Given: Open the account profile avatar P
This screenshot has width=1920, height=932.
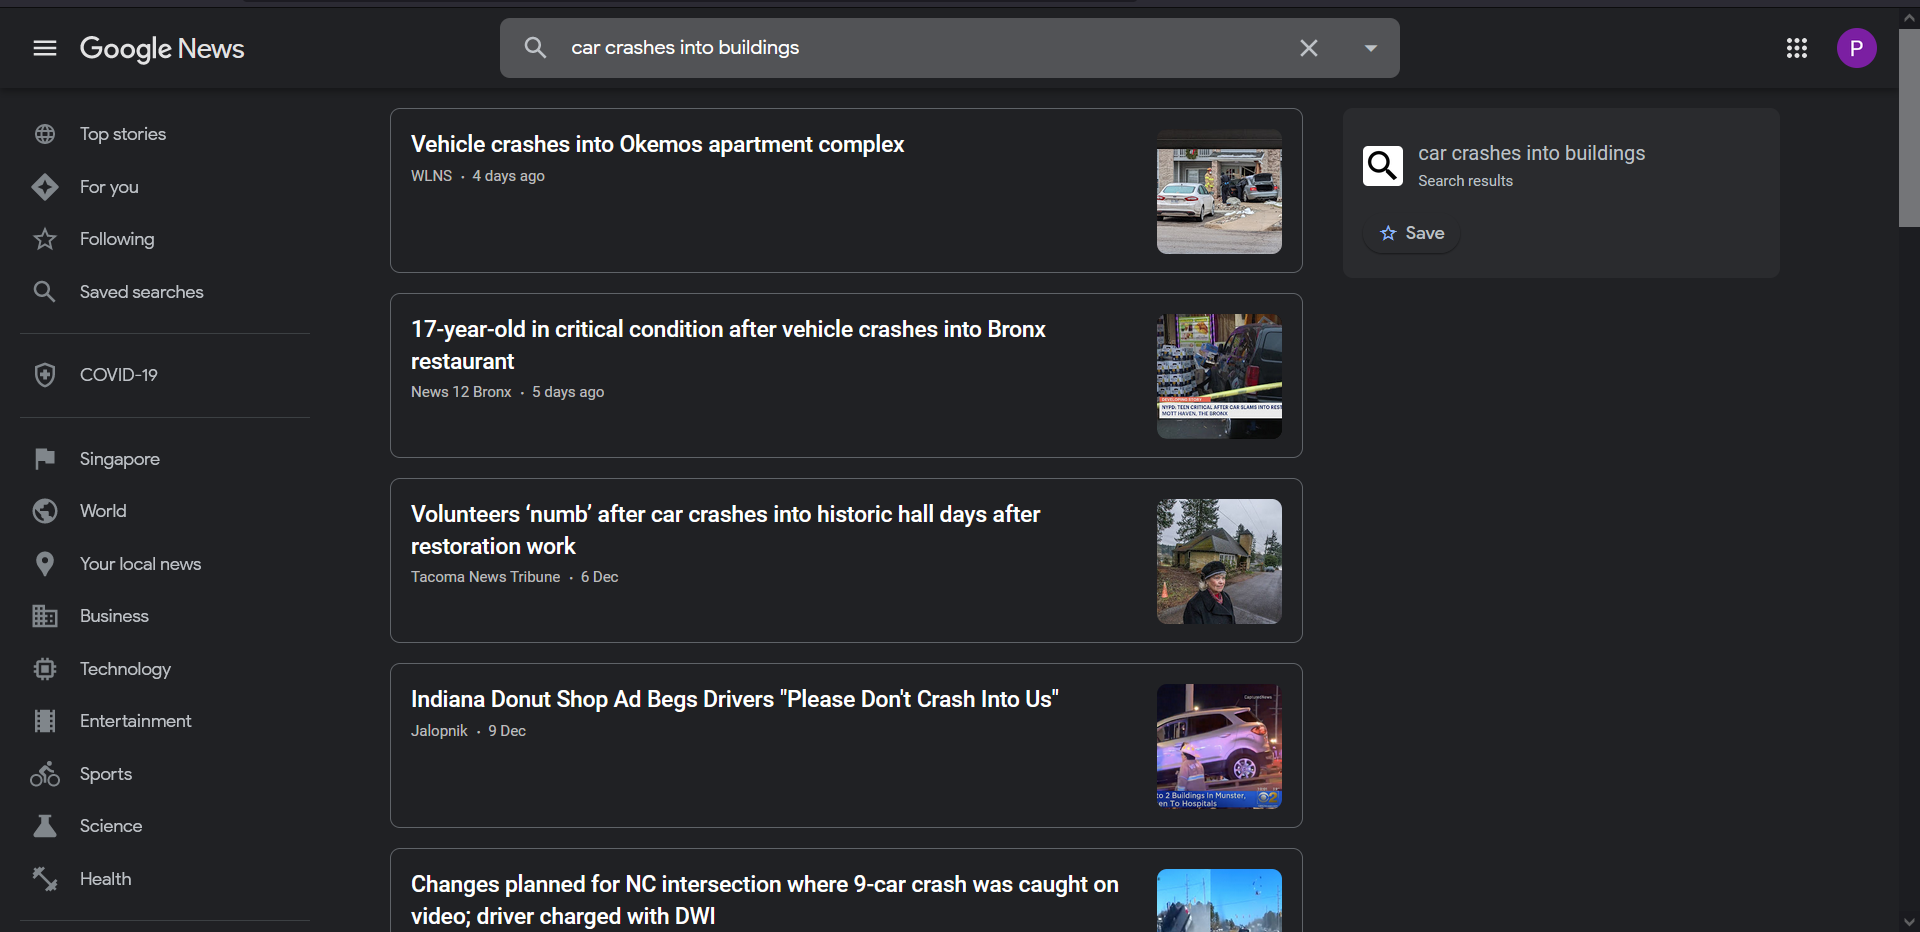Looking at the screenshot, I should pyautogui.click(x=1857, y=48).
